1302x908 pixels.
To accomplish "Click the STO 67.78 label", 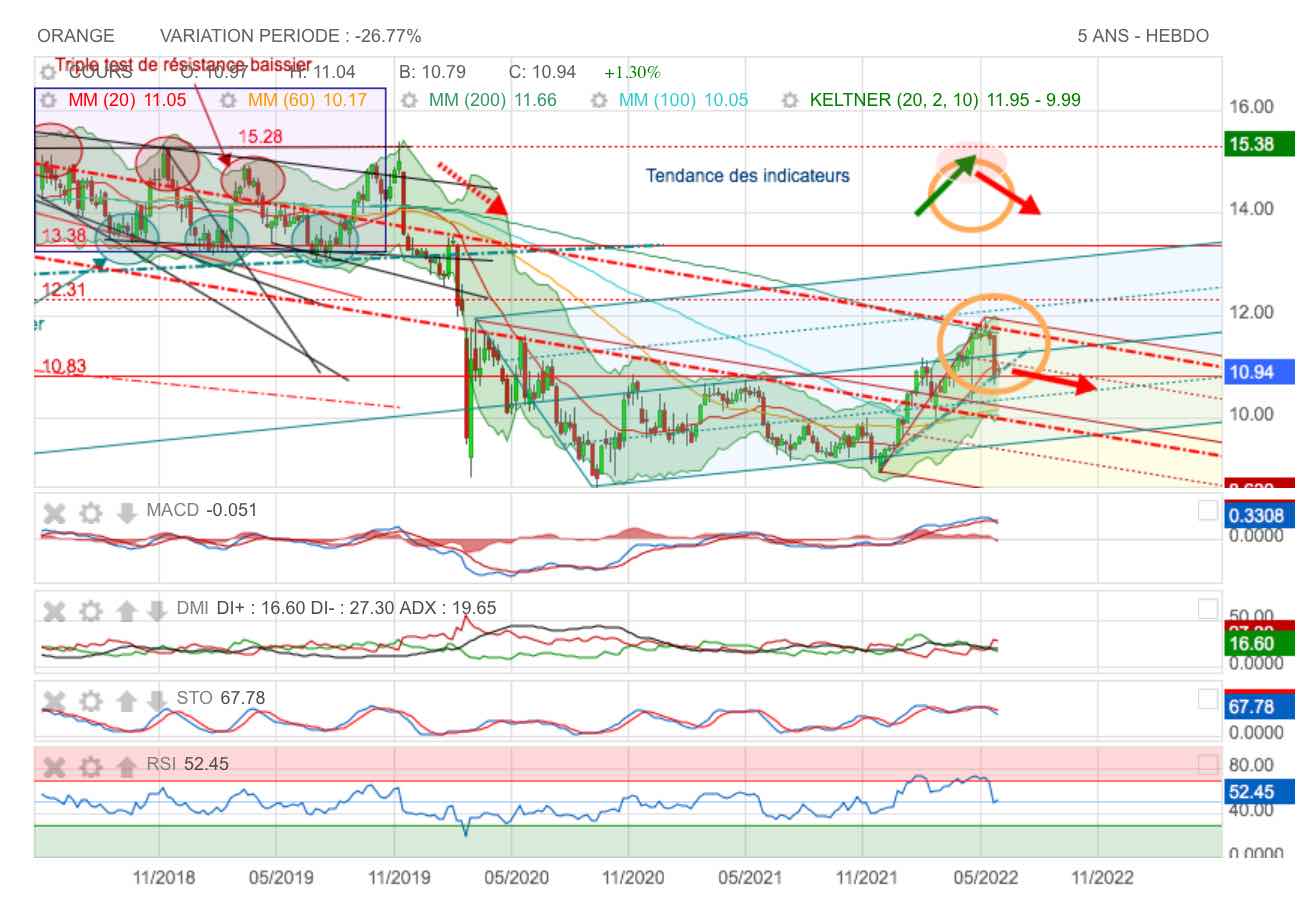I will [221, 697].
